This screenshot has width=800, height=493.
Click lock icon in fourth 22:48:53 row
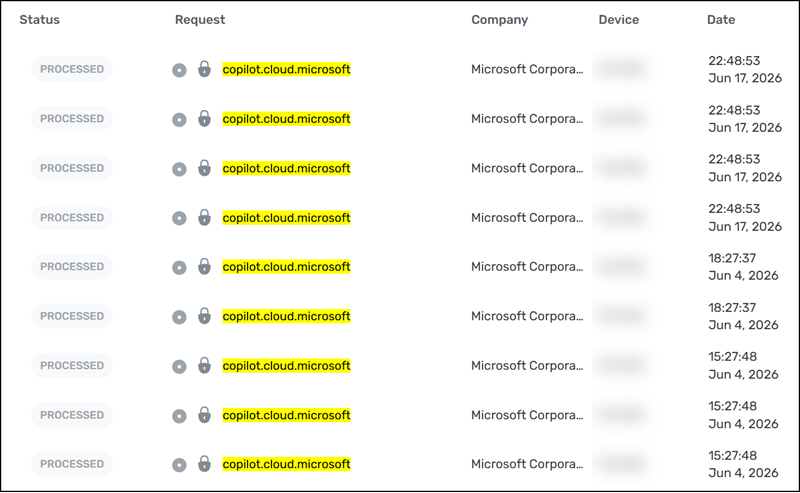(x=204, y=217)
